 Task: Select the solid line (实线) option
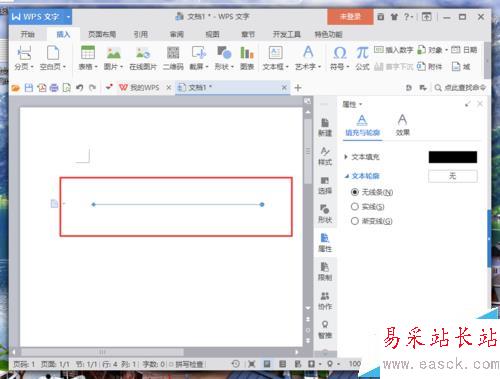(368, 207)
